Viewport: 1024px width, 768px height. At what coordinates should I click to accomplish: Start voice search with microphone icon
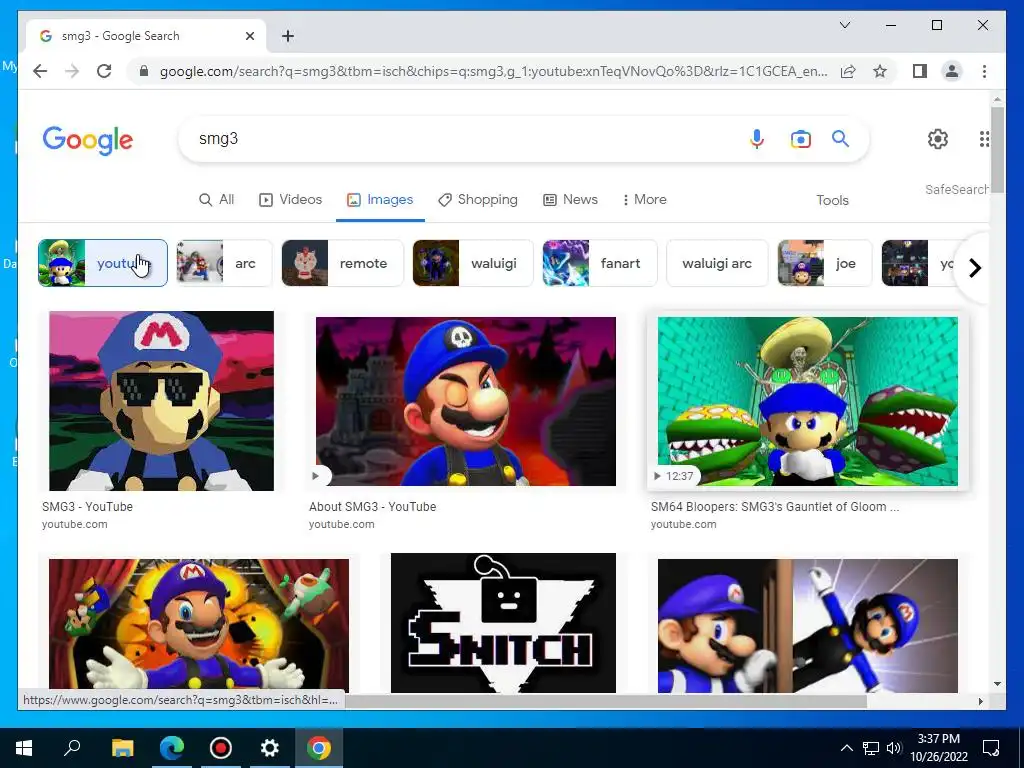tap(756, 138)
